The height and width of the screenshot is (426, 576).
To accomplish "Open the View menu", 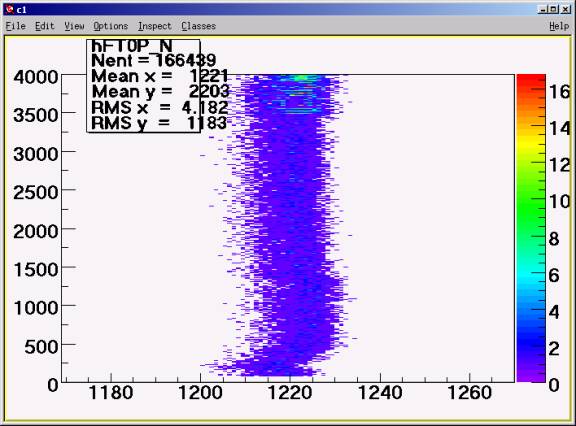I will click(x=74, y=26).
